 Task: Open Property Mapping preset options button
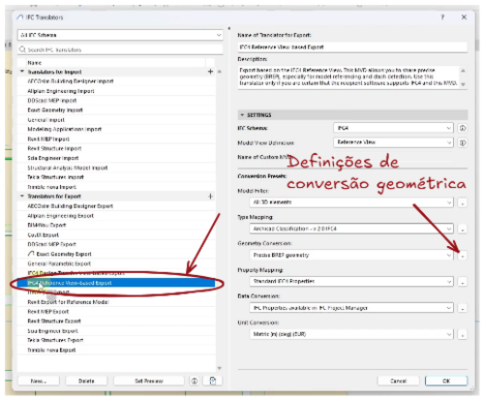[x=462, y=282]
